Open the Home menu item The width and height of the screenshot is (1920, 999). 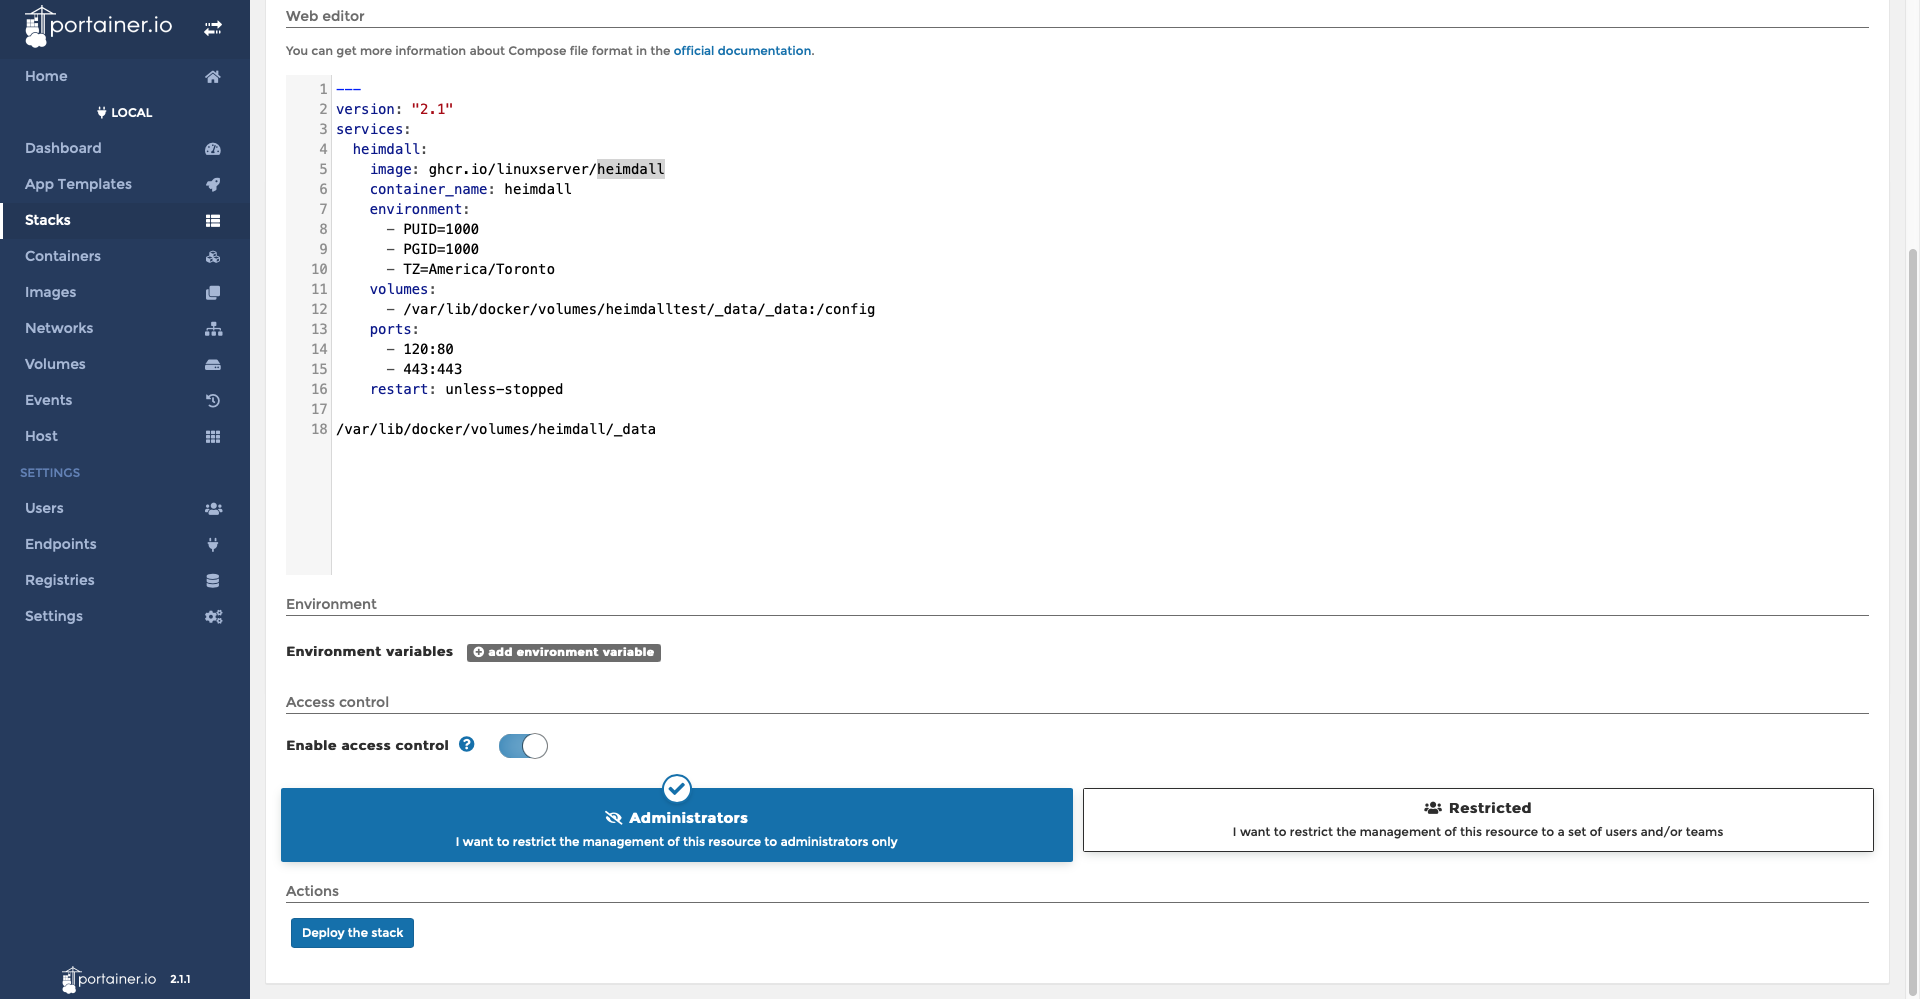pos(125,76)
